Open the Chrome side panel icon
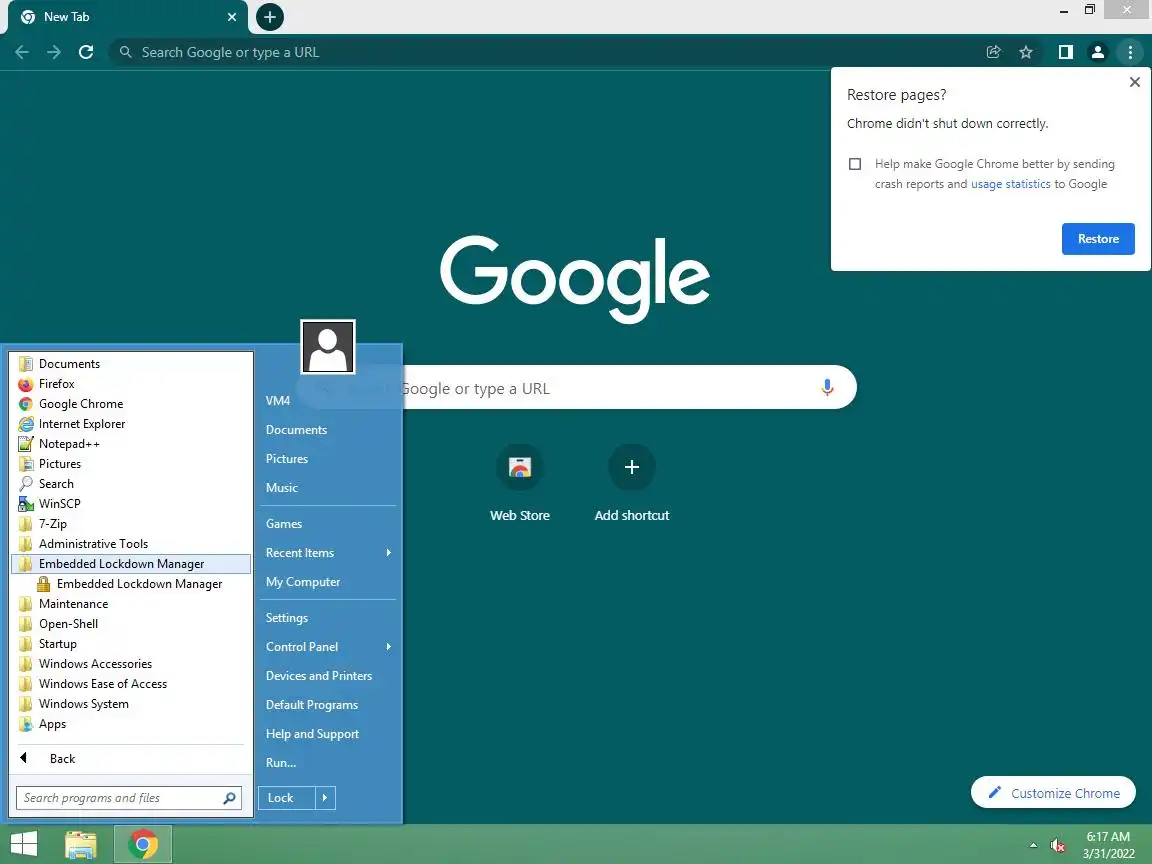 [x=1065, y=52]
